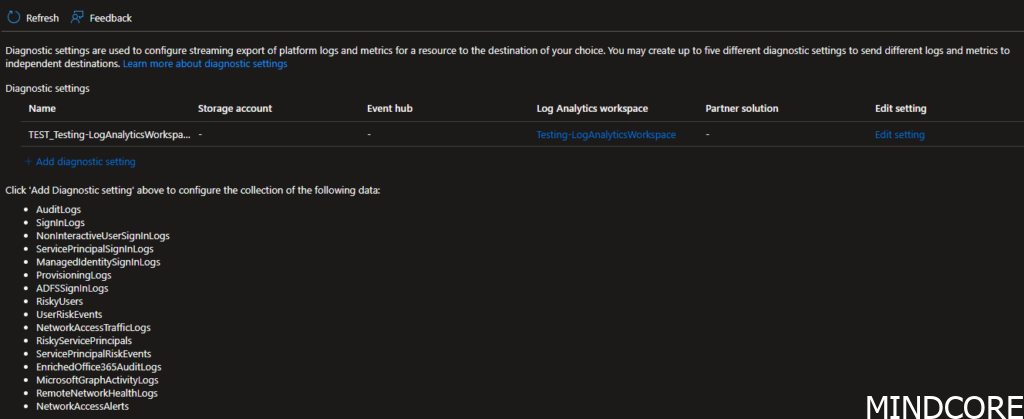The image size is (1024, 419).
Task: Click the Storage account column header
Action: pyautogui.click(x=235, y=108)
